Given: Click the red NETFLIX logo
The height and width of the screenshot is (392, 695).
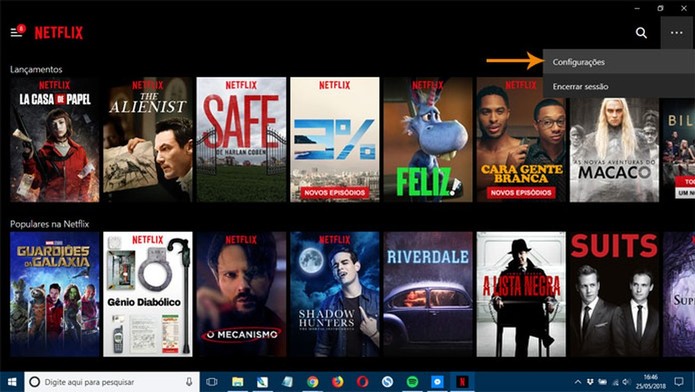Looking at the screenshot, I should (x=59, y=33).
